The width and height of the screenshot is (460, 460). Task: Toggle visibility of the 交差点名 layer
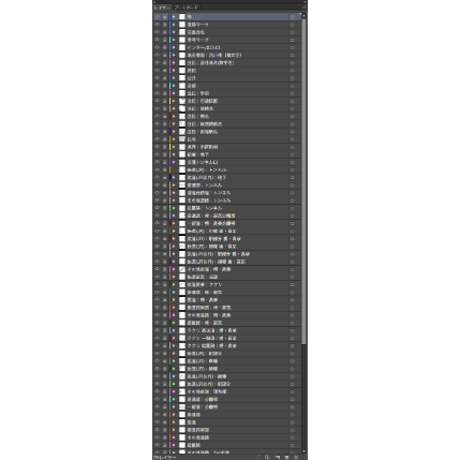tap(157, 32)
